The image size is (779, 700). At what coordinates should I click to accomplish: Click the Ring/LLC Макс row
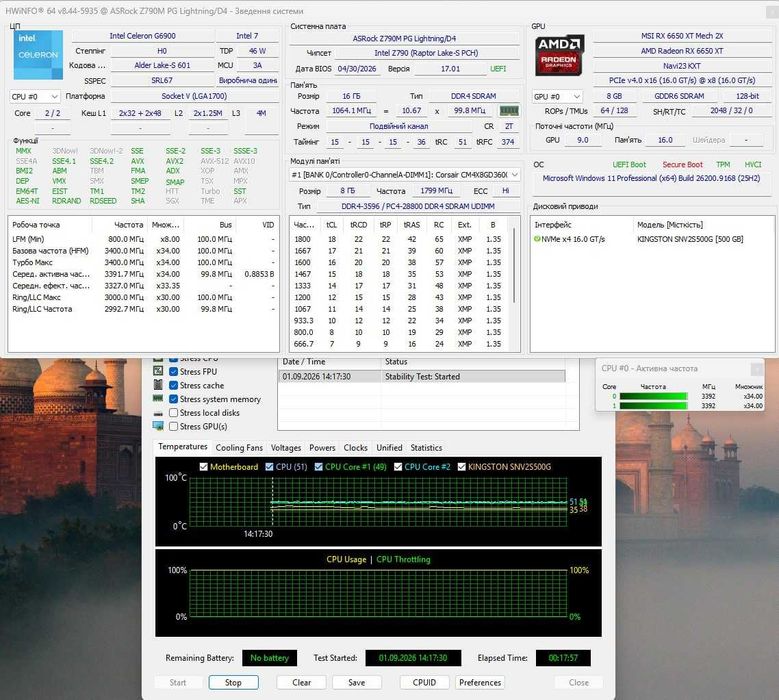click(x=143, y=297)
